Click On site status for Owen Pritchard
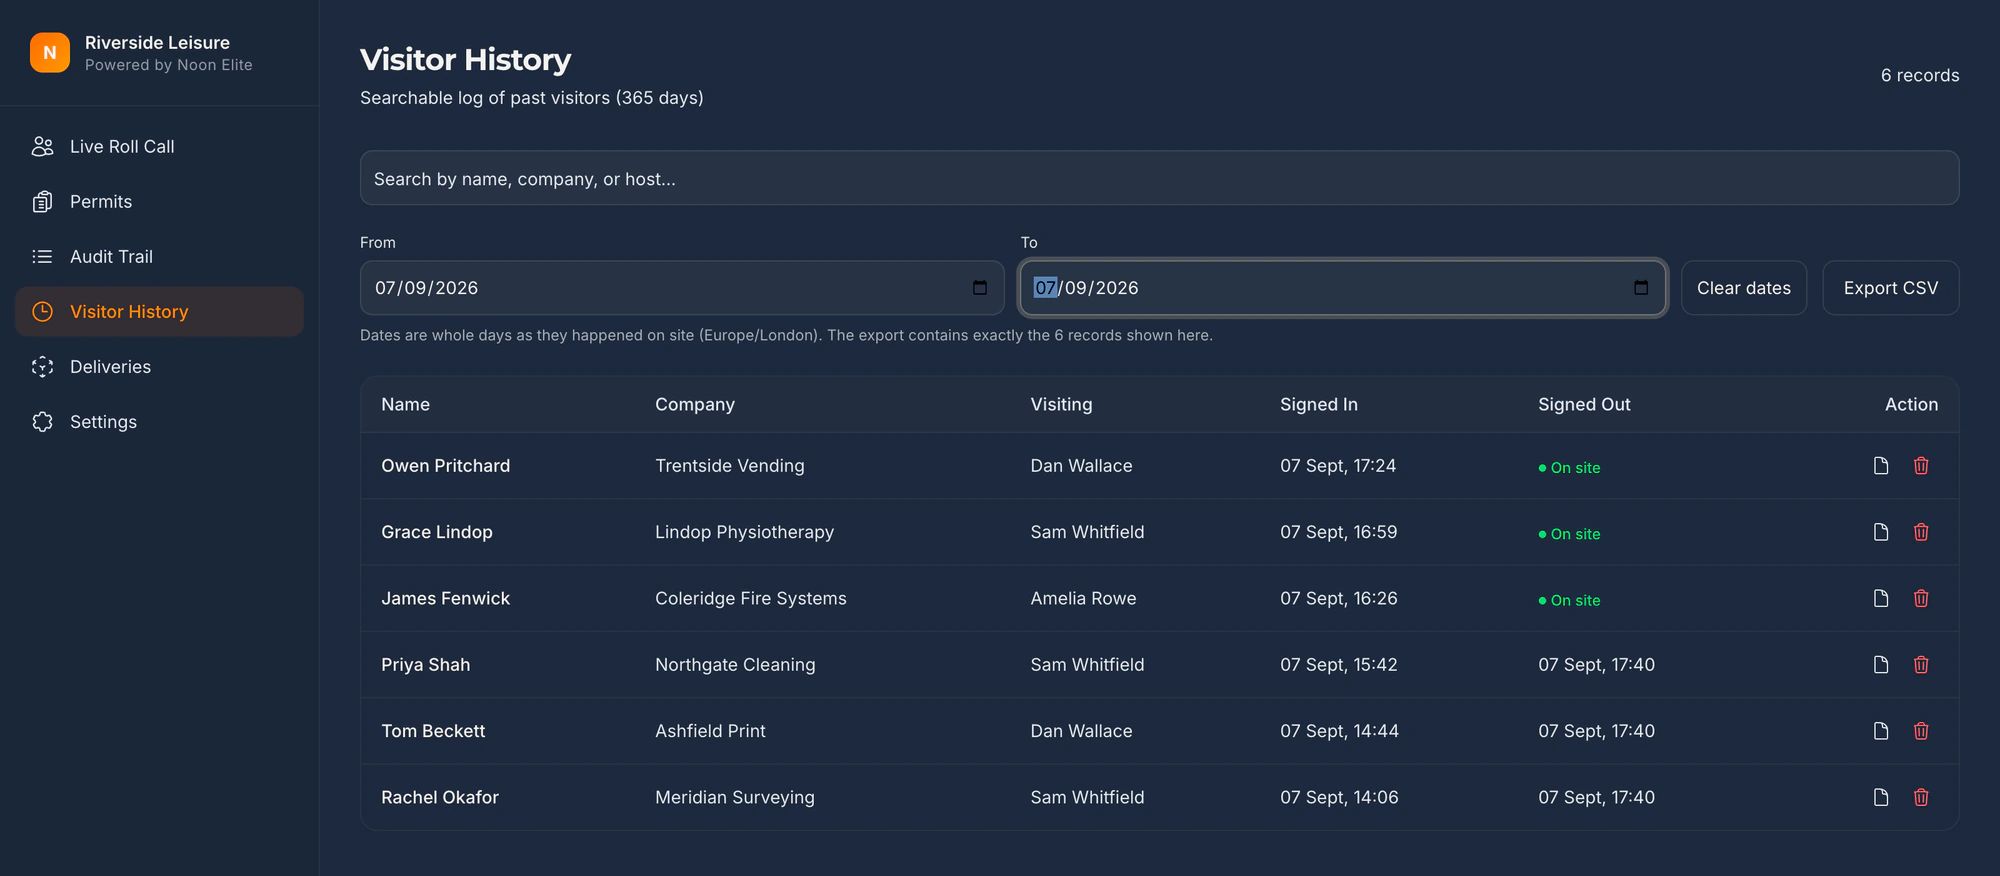This screenshot has height=876, width=2000. coord(1569,468)
